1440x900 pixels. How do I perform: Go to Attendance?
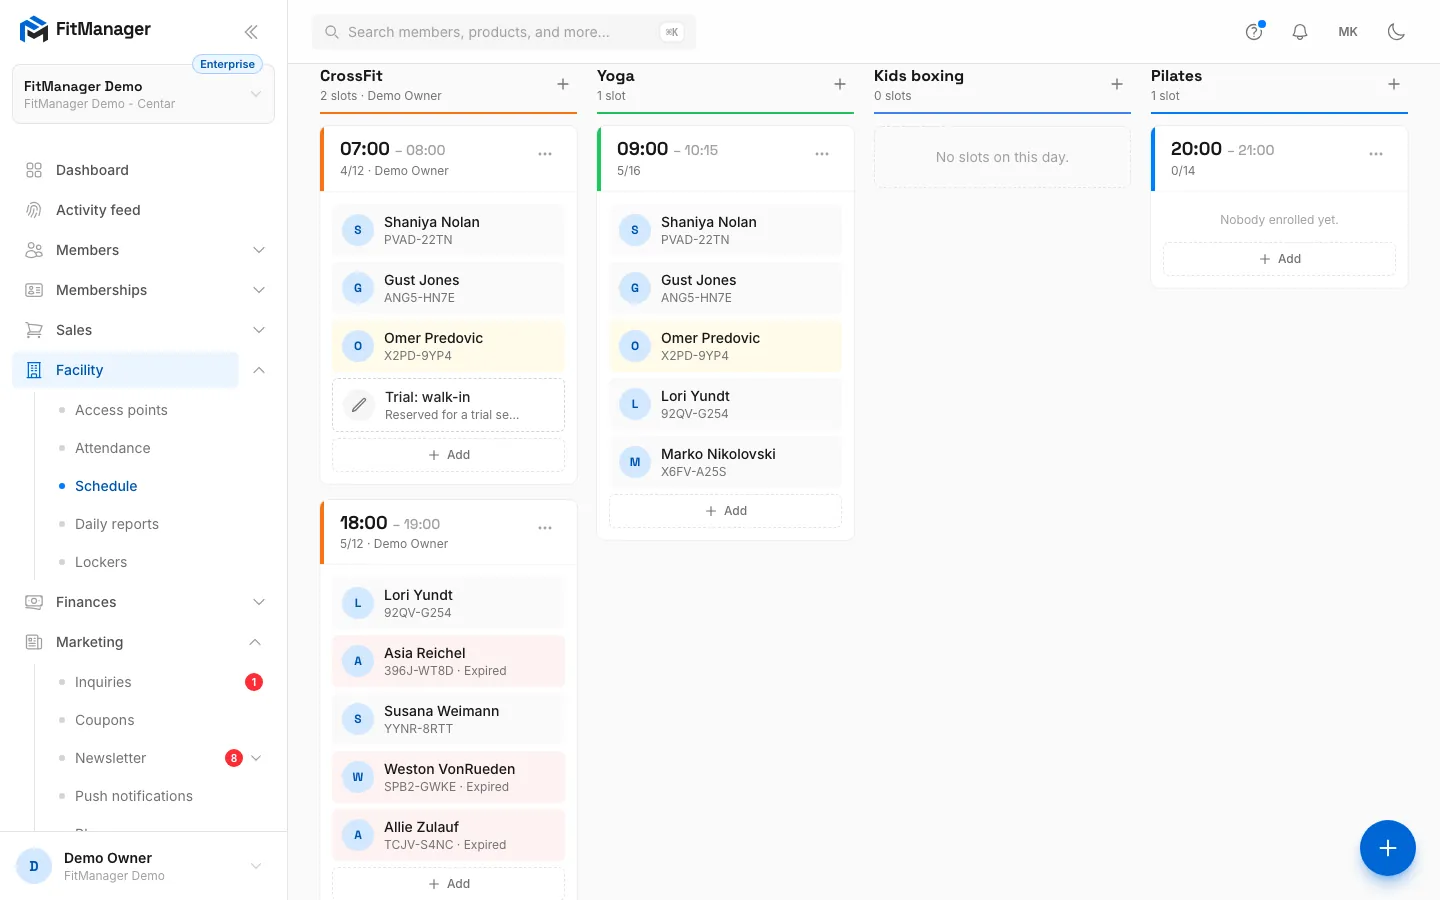113,448
